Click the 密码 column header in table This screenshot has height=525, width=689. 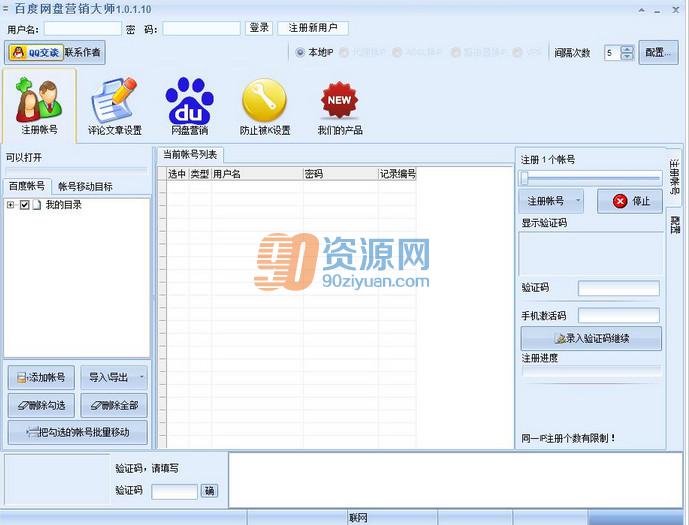pyautogui.click(x=341, y=174)
